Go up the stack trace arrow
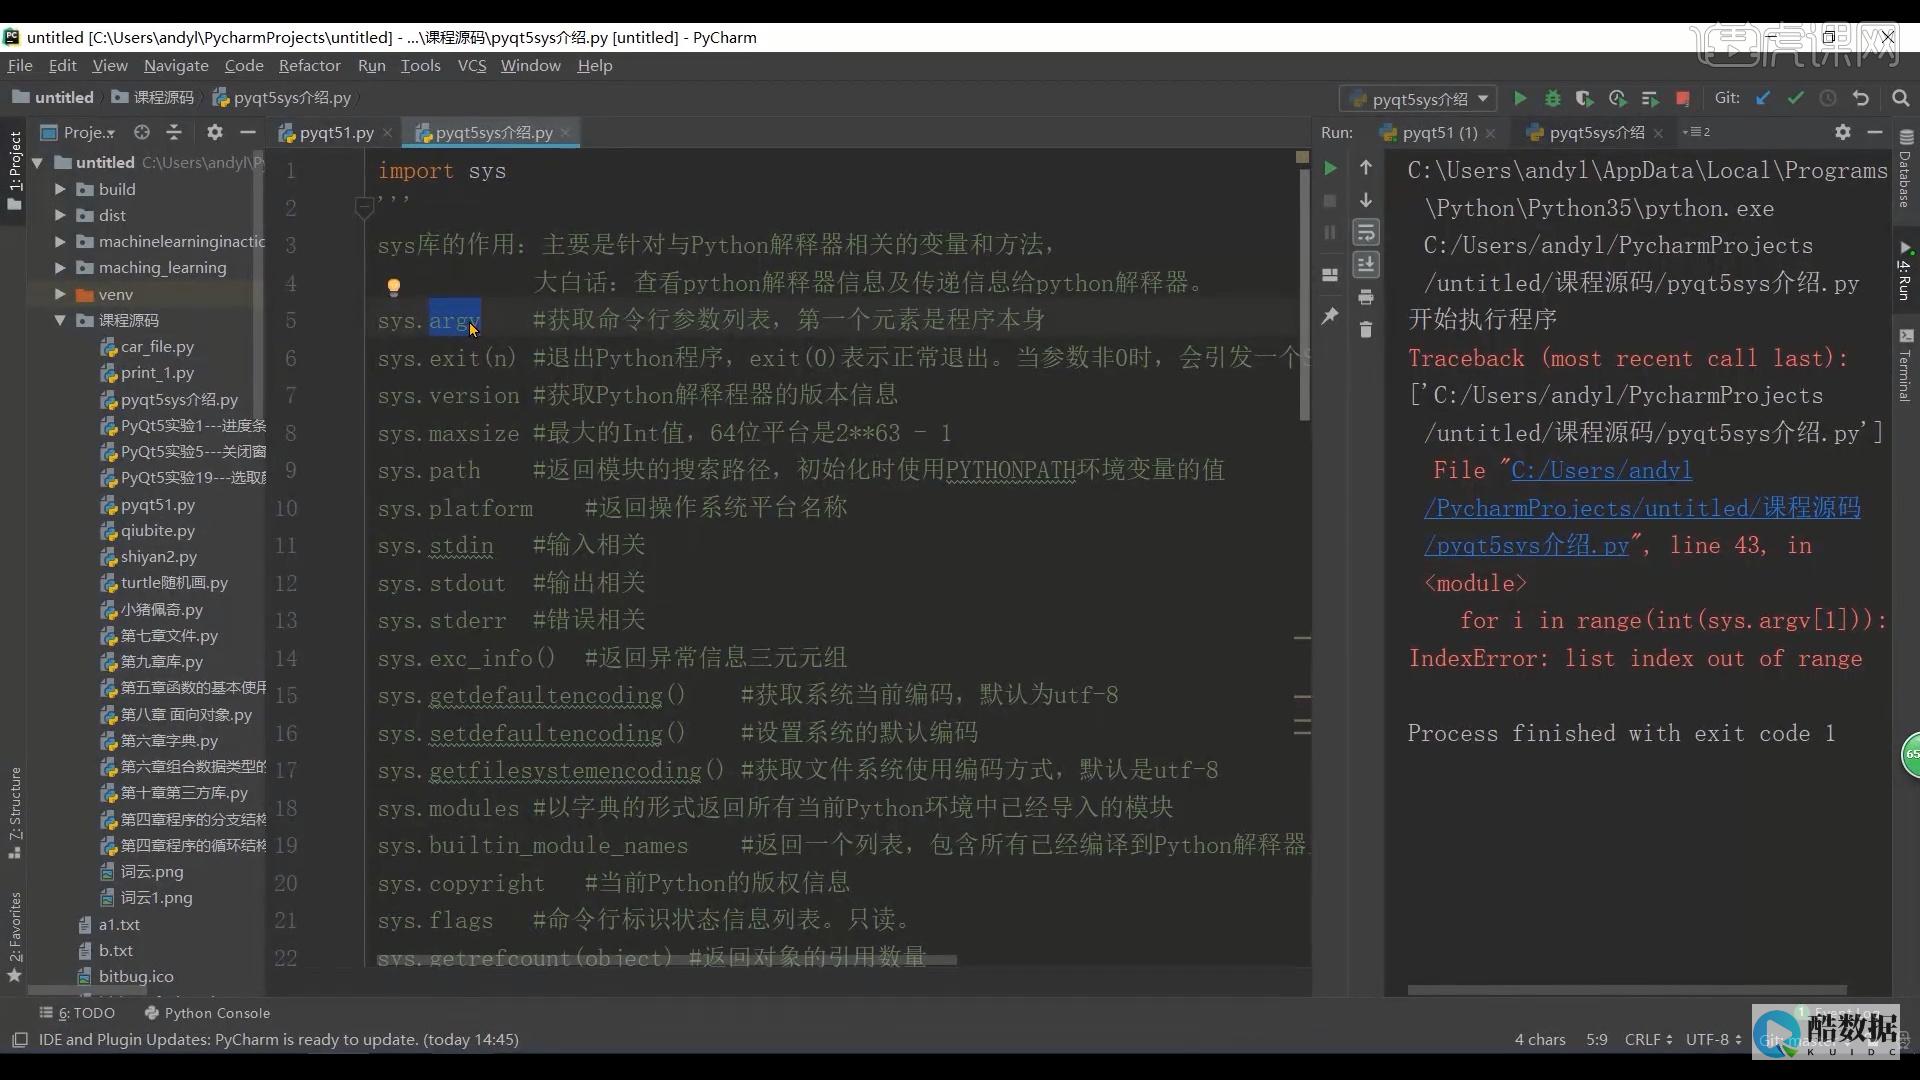This screenshot has width=1920, height=1080. tap(1366, 168)
